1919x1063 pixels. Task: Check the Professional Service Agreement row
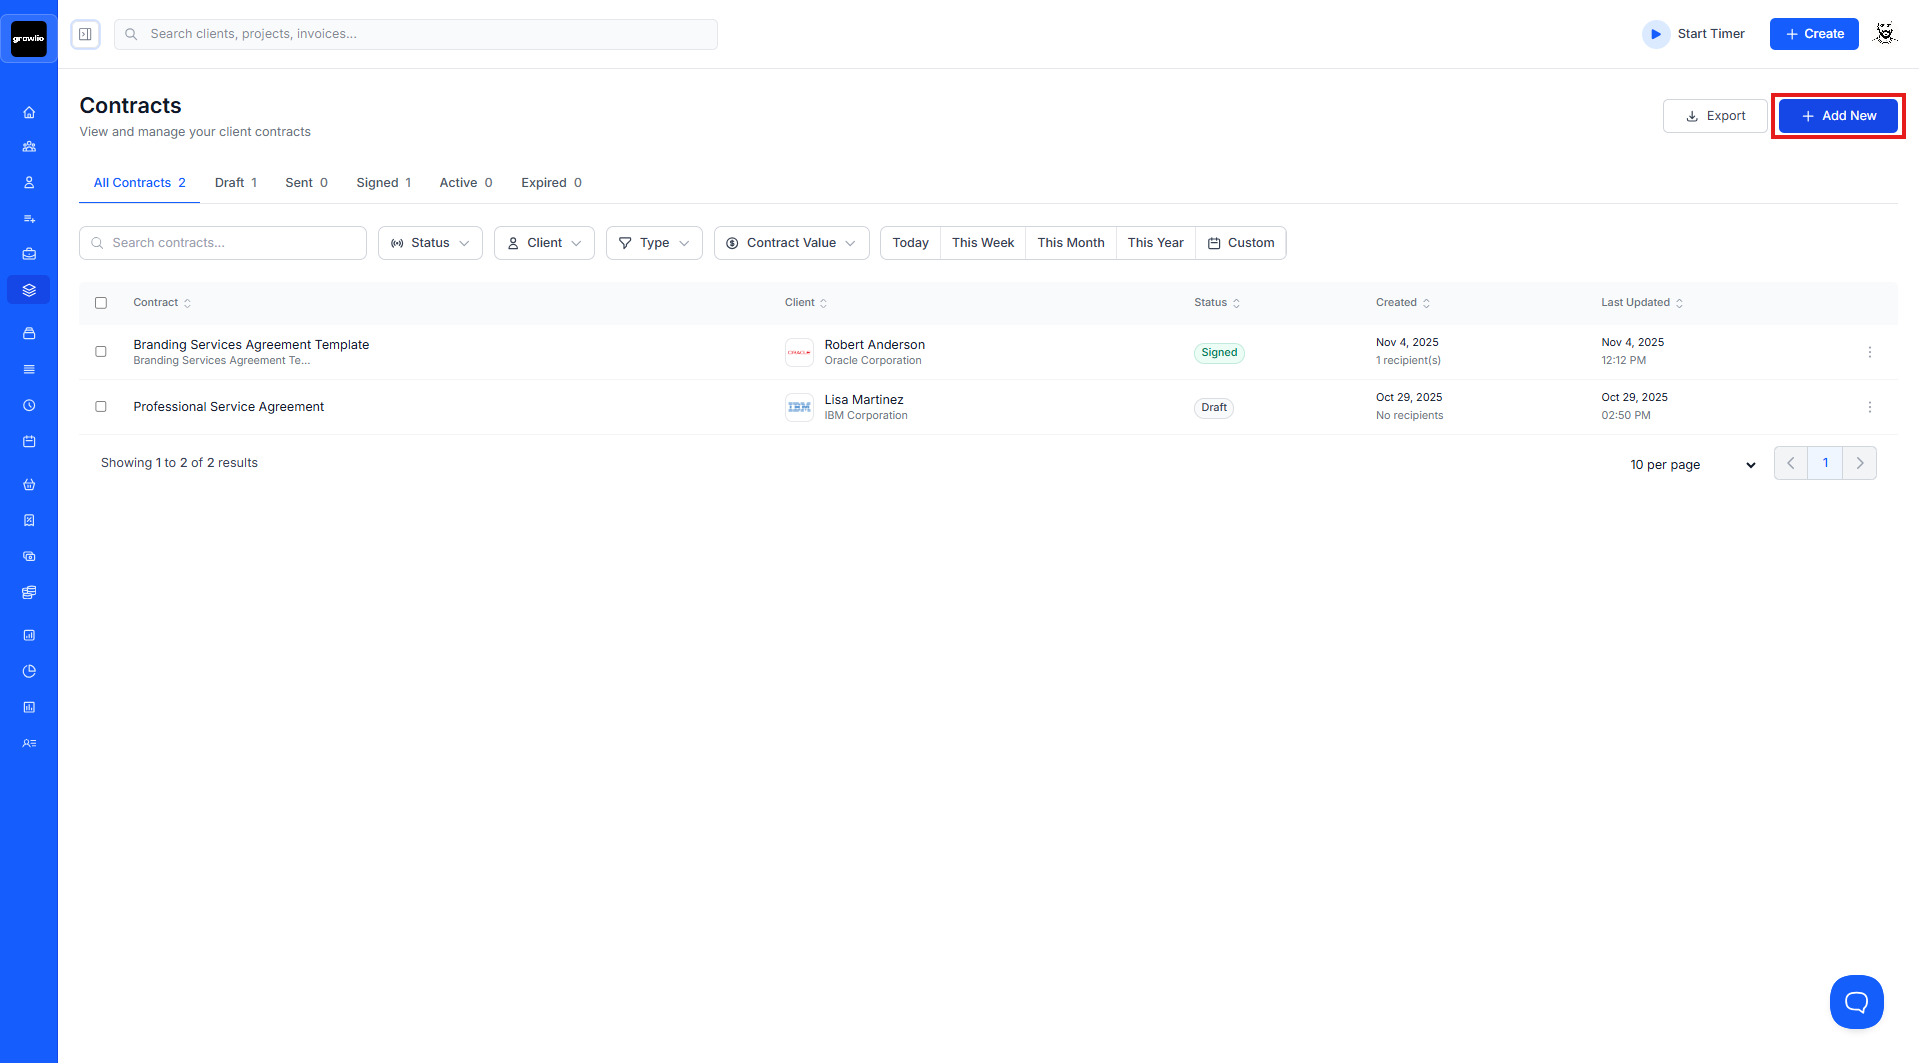point(101,407)
